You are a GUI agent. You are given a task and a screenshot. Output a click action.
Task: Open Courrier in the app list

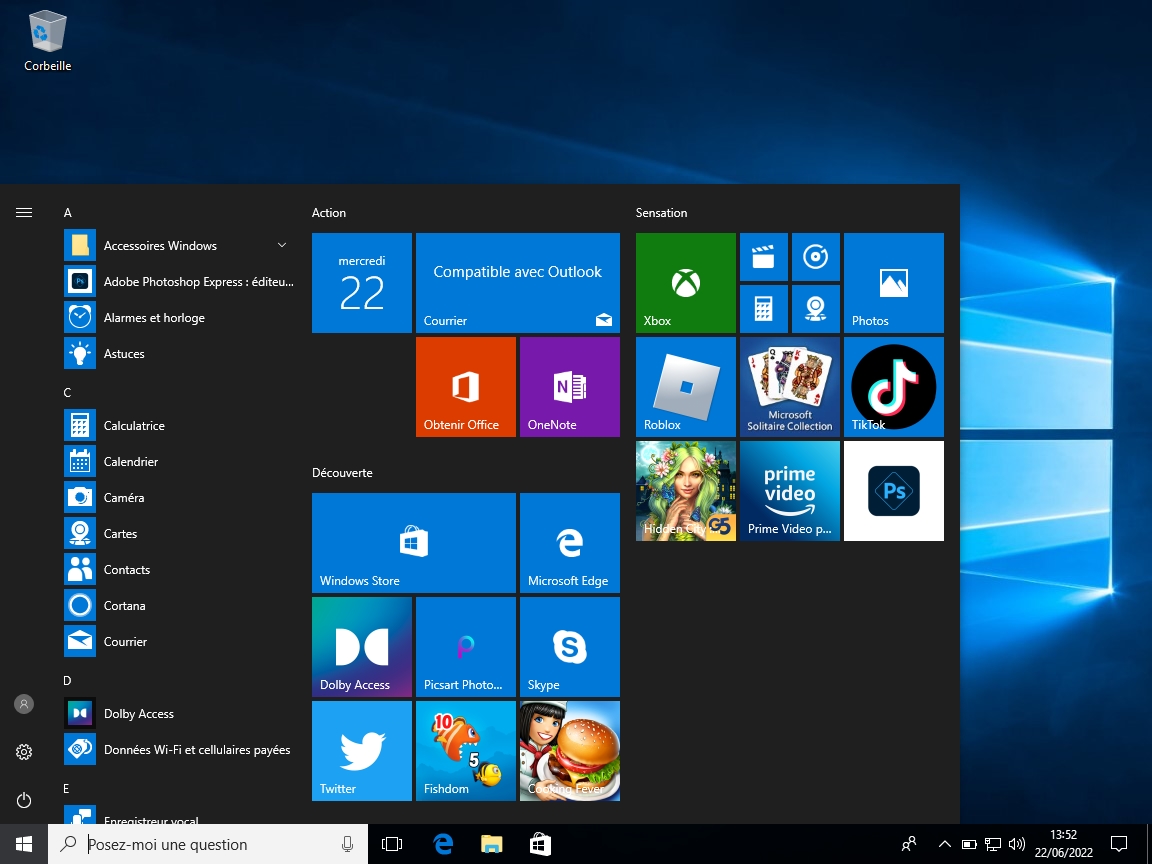179,641
